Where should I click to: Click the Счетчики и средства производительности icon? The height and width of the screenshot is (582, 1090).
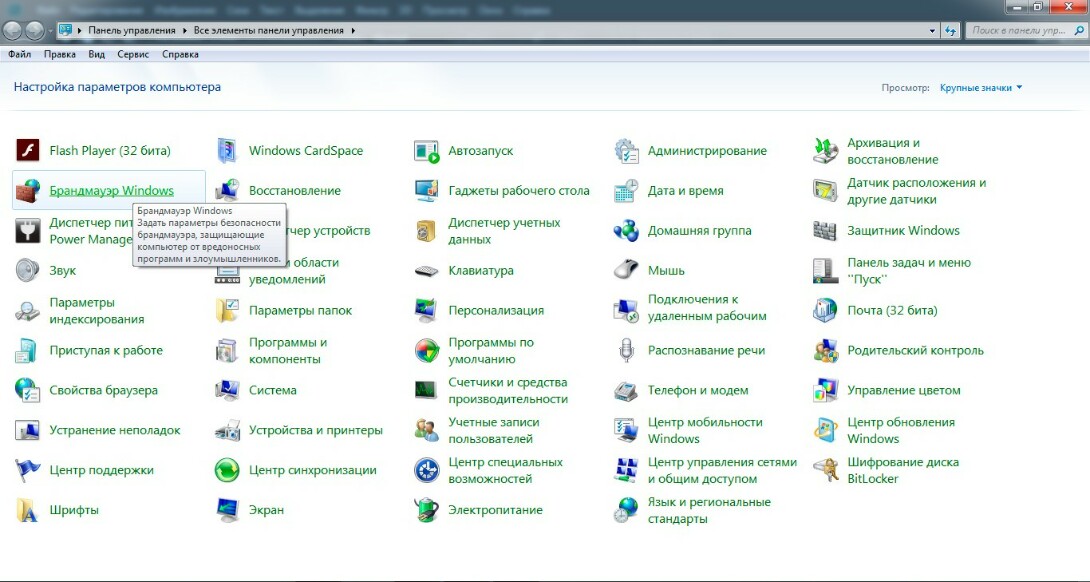[427, 390]
